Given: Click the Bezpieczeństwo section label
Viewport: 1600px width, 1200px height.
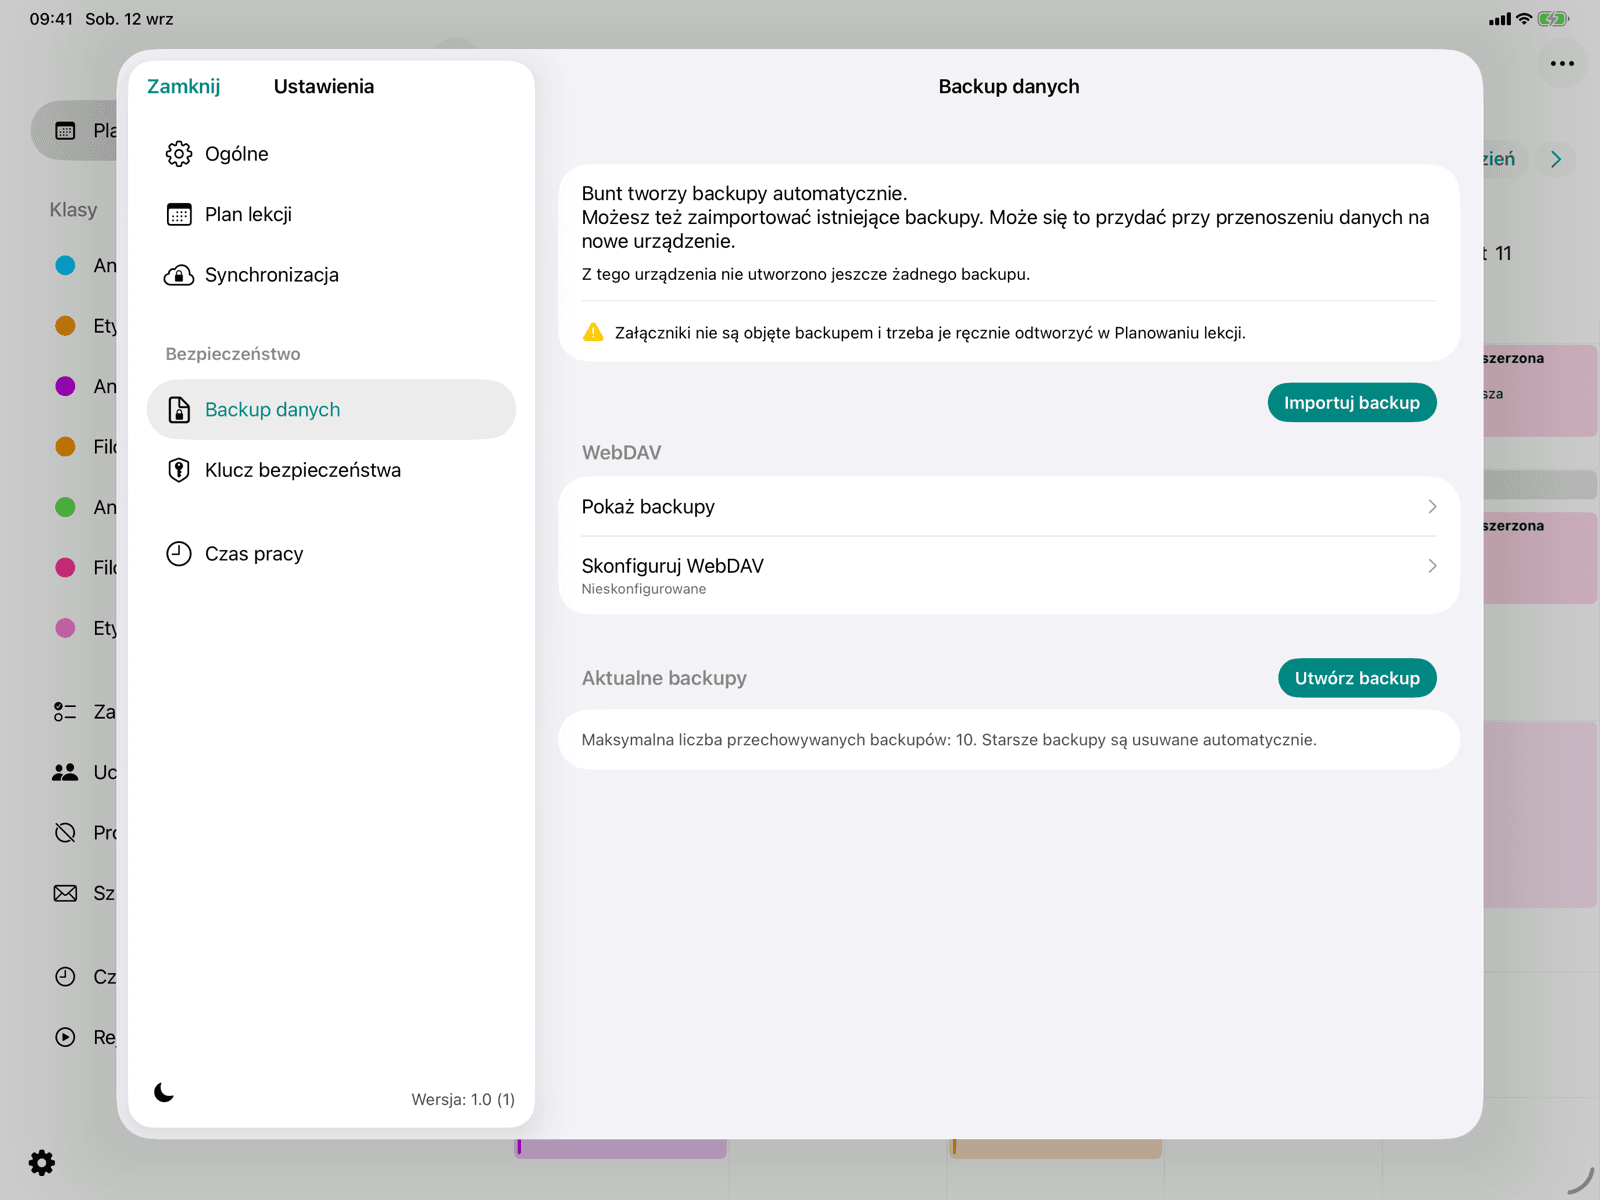Looking at the screenshot, I should (x=233, y=354).
